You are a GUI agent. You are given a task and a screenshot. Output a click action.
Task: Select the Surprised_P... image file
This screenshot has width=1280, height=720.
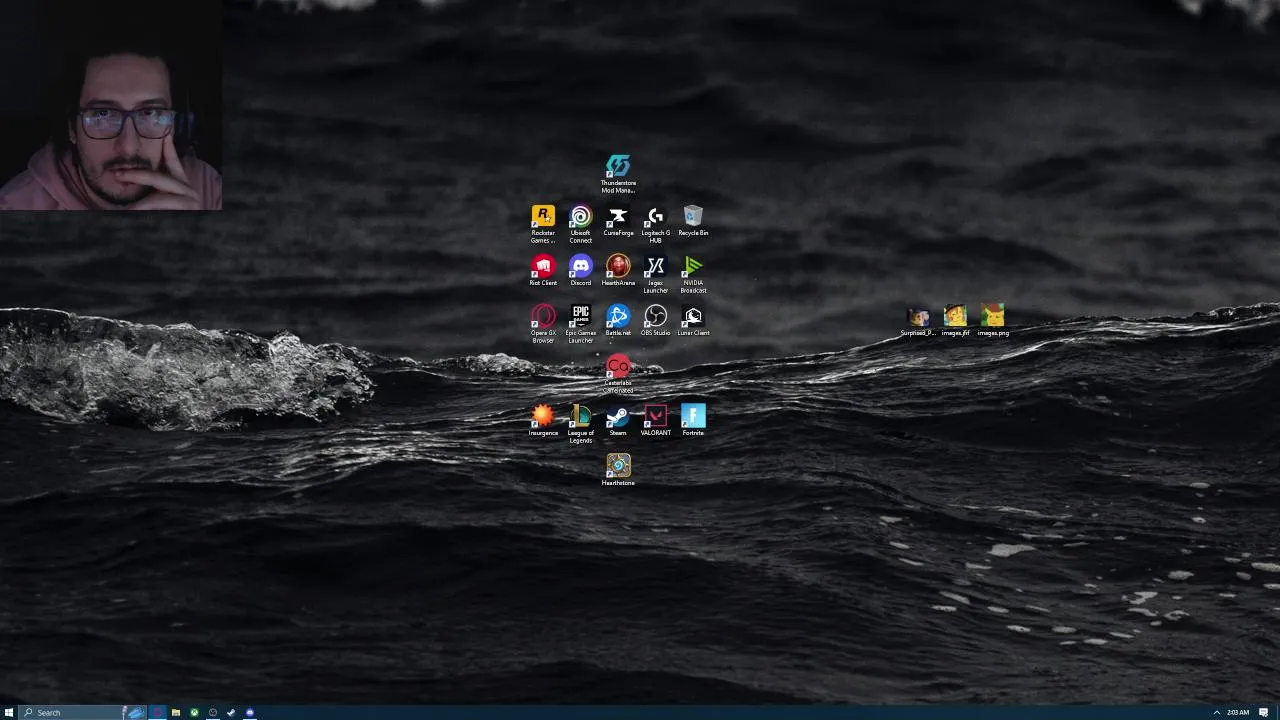coord(918,321)
